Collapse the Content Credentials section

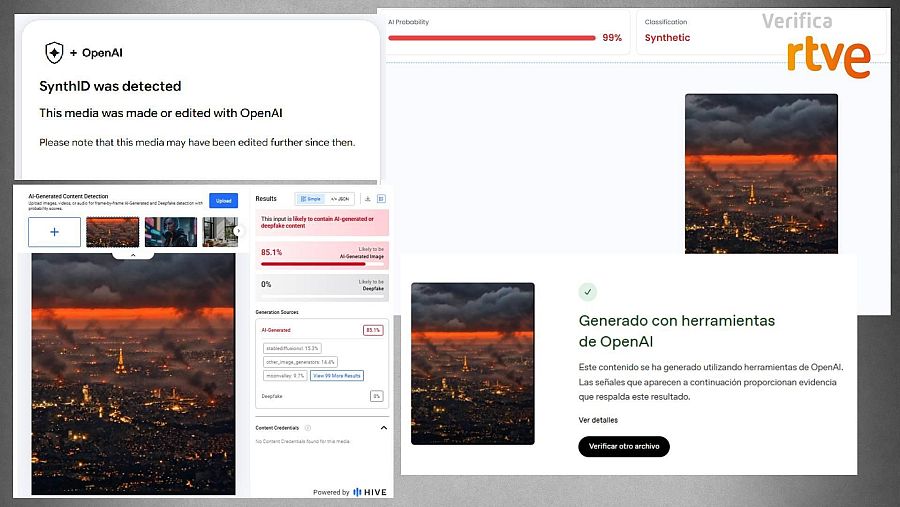pyautogui.click(x=383, y=428)
